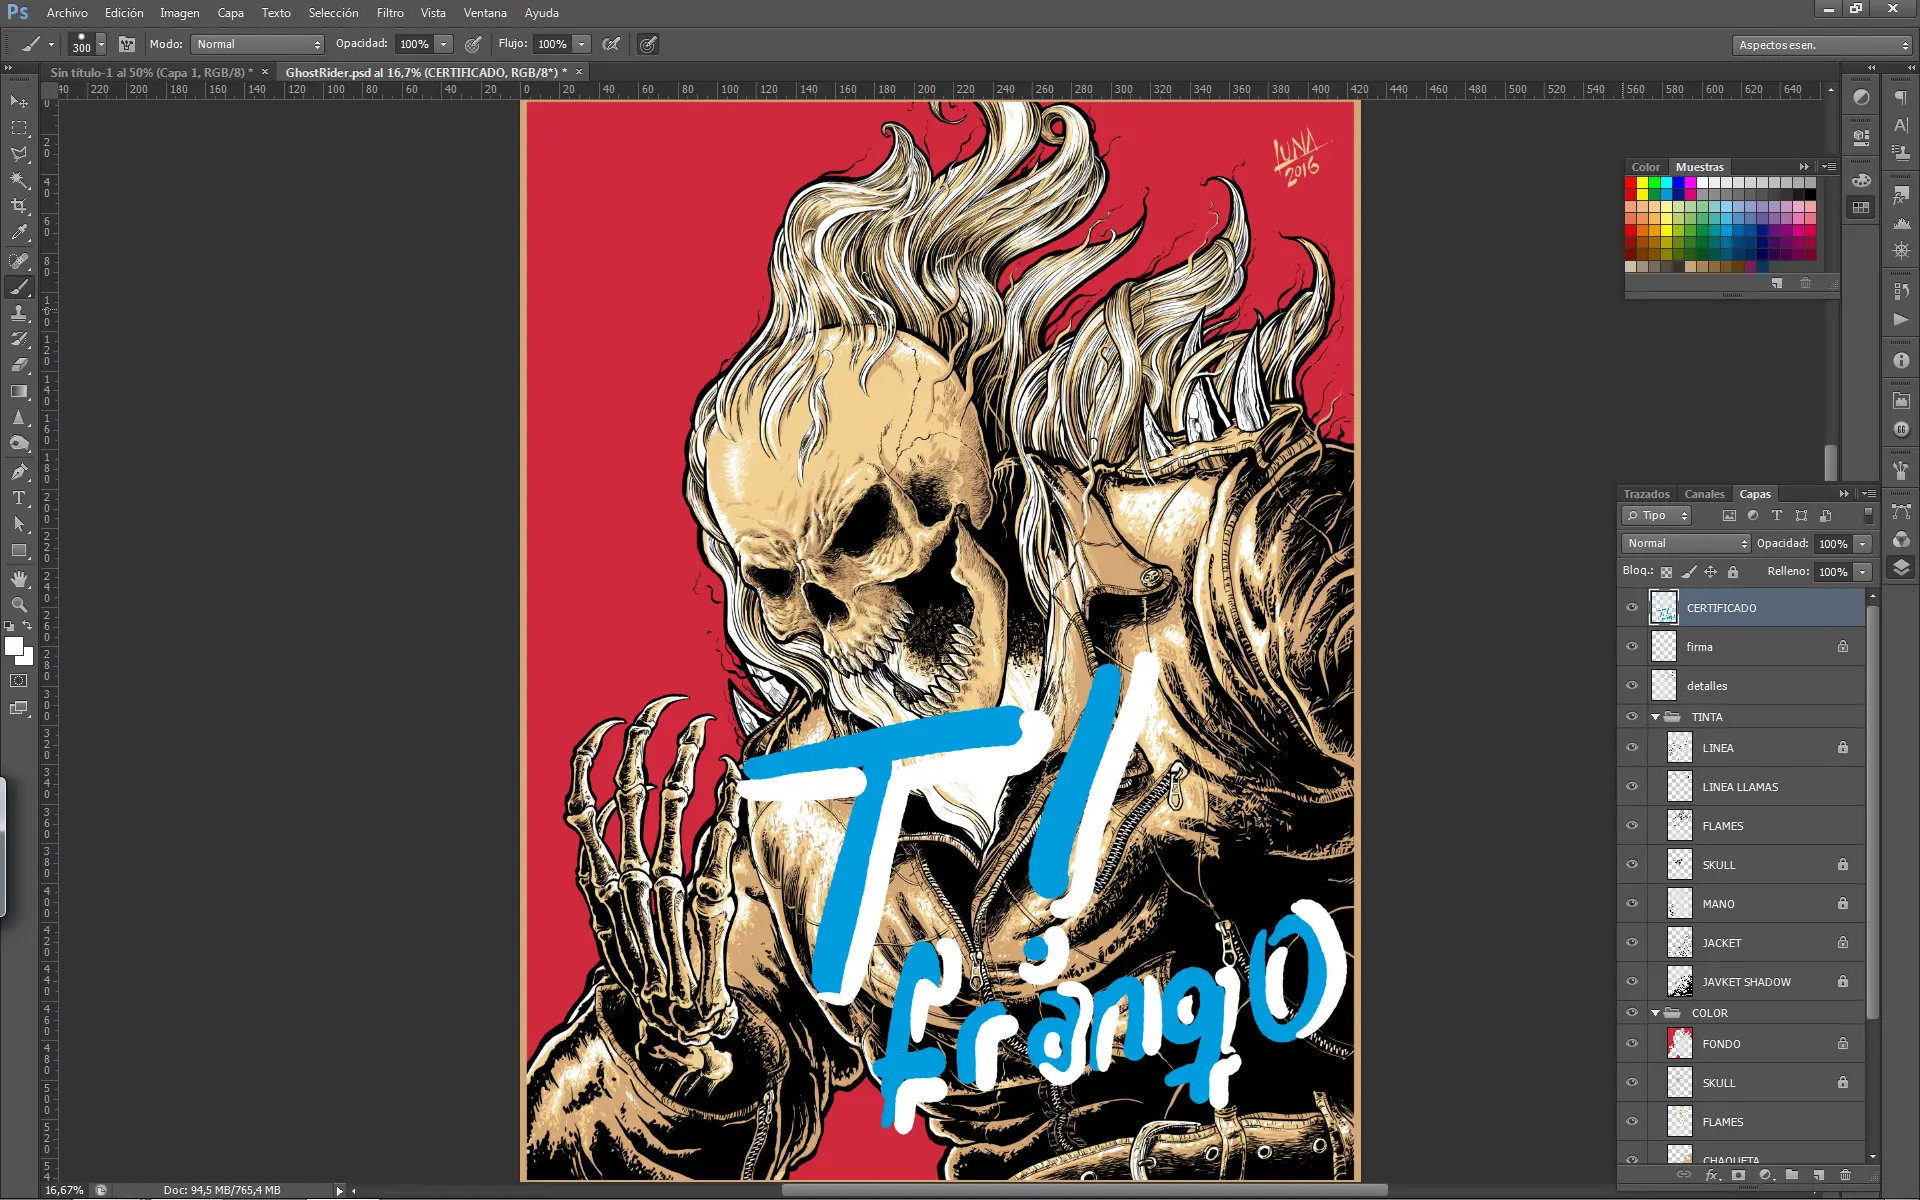Click the horizontal canvas scrollbar

(1084, 1190)
